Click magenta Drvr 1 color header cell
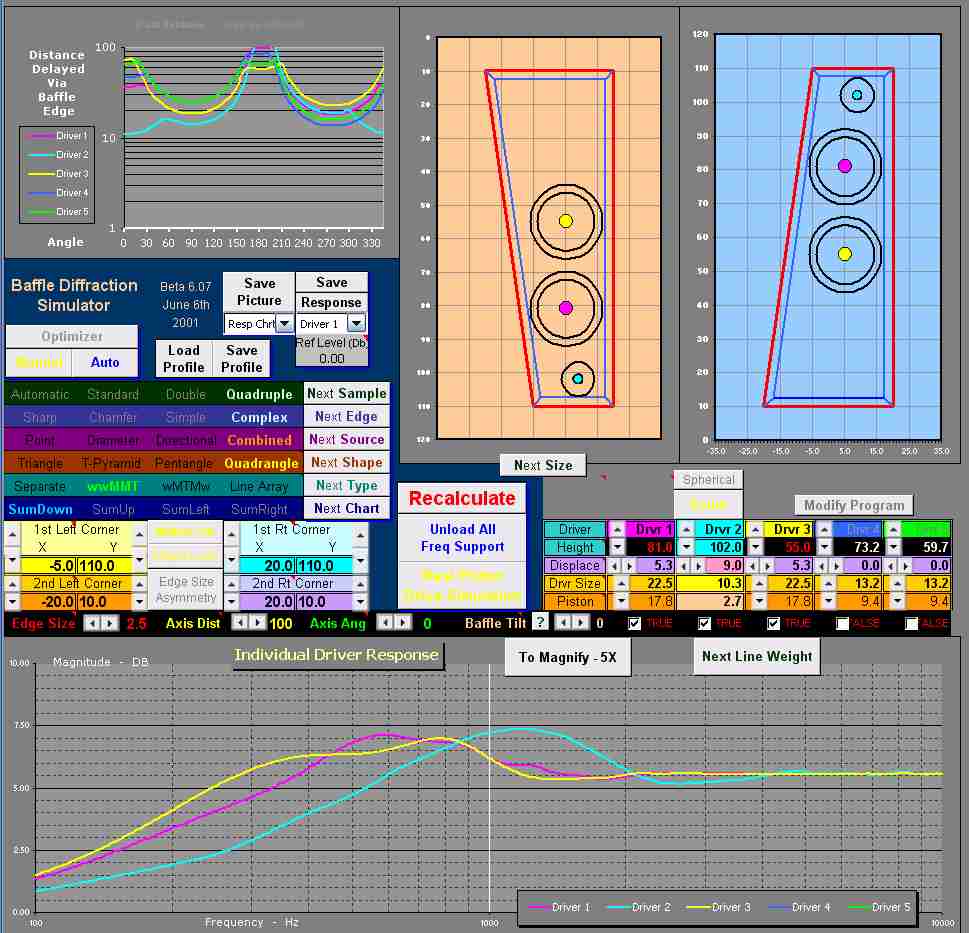 click(649, 530)
